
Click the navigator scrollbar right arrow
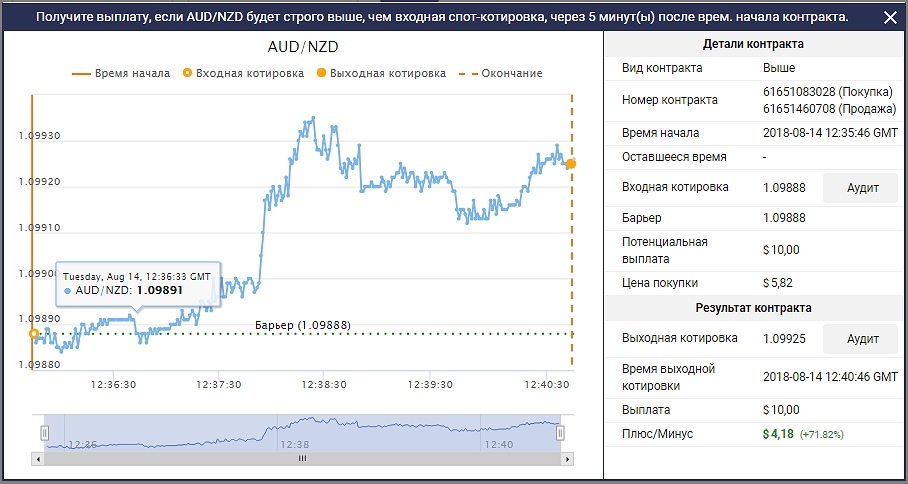tap(568, 459)
